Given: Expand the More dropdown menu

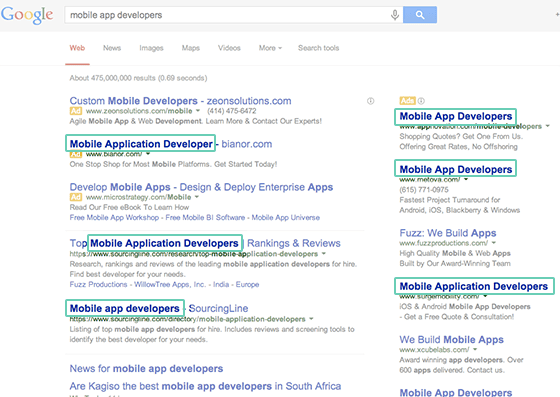Looking at the screenshot, I should pos(270,48).
